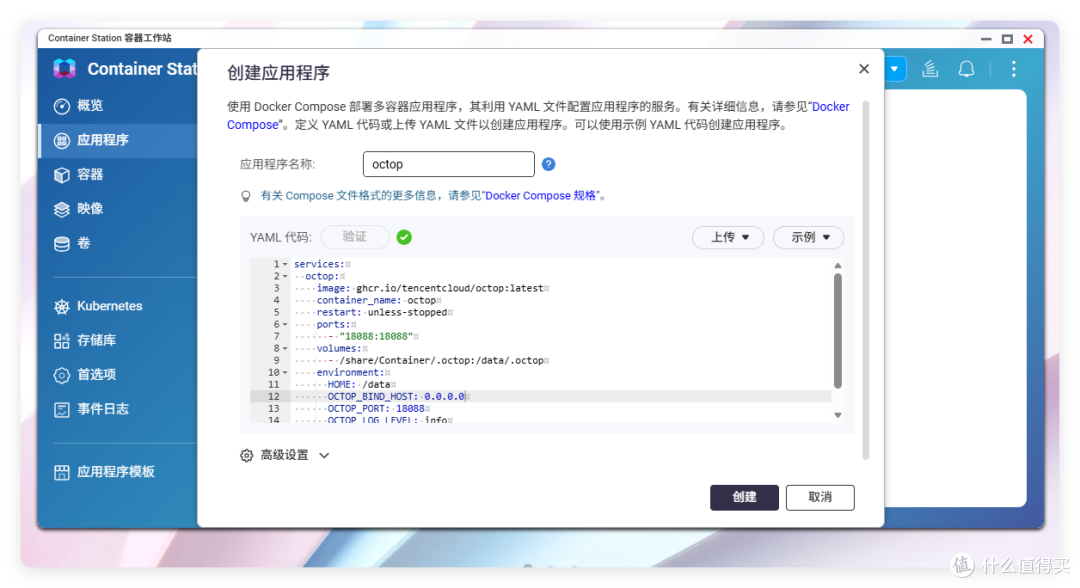Open the Docker Compose documentation link
1080x588 pixels.
point(831,107)
